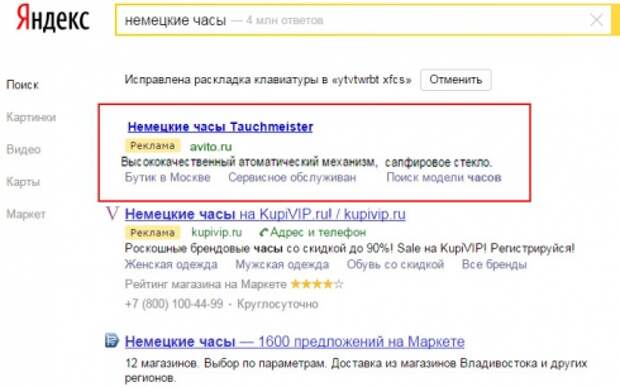Screen dimensions: 620x387
Task: Click the Круглосуточно working hours text
Action: coord(278,304)
